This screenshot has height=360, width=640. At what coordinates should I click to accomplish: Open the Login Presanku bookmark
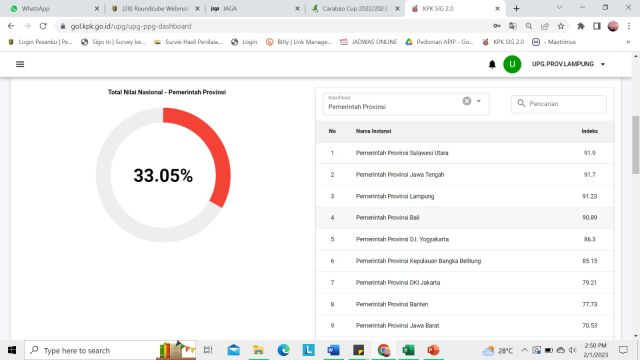click(40, 42)
